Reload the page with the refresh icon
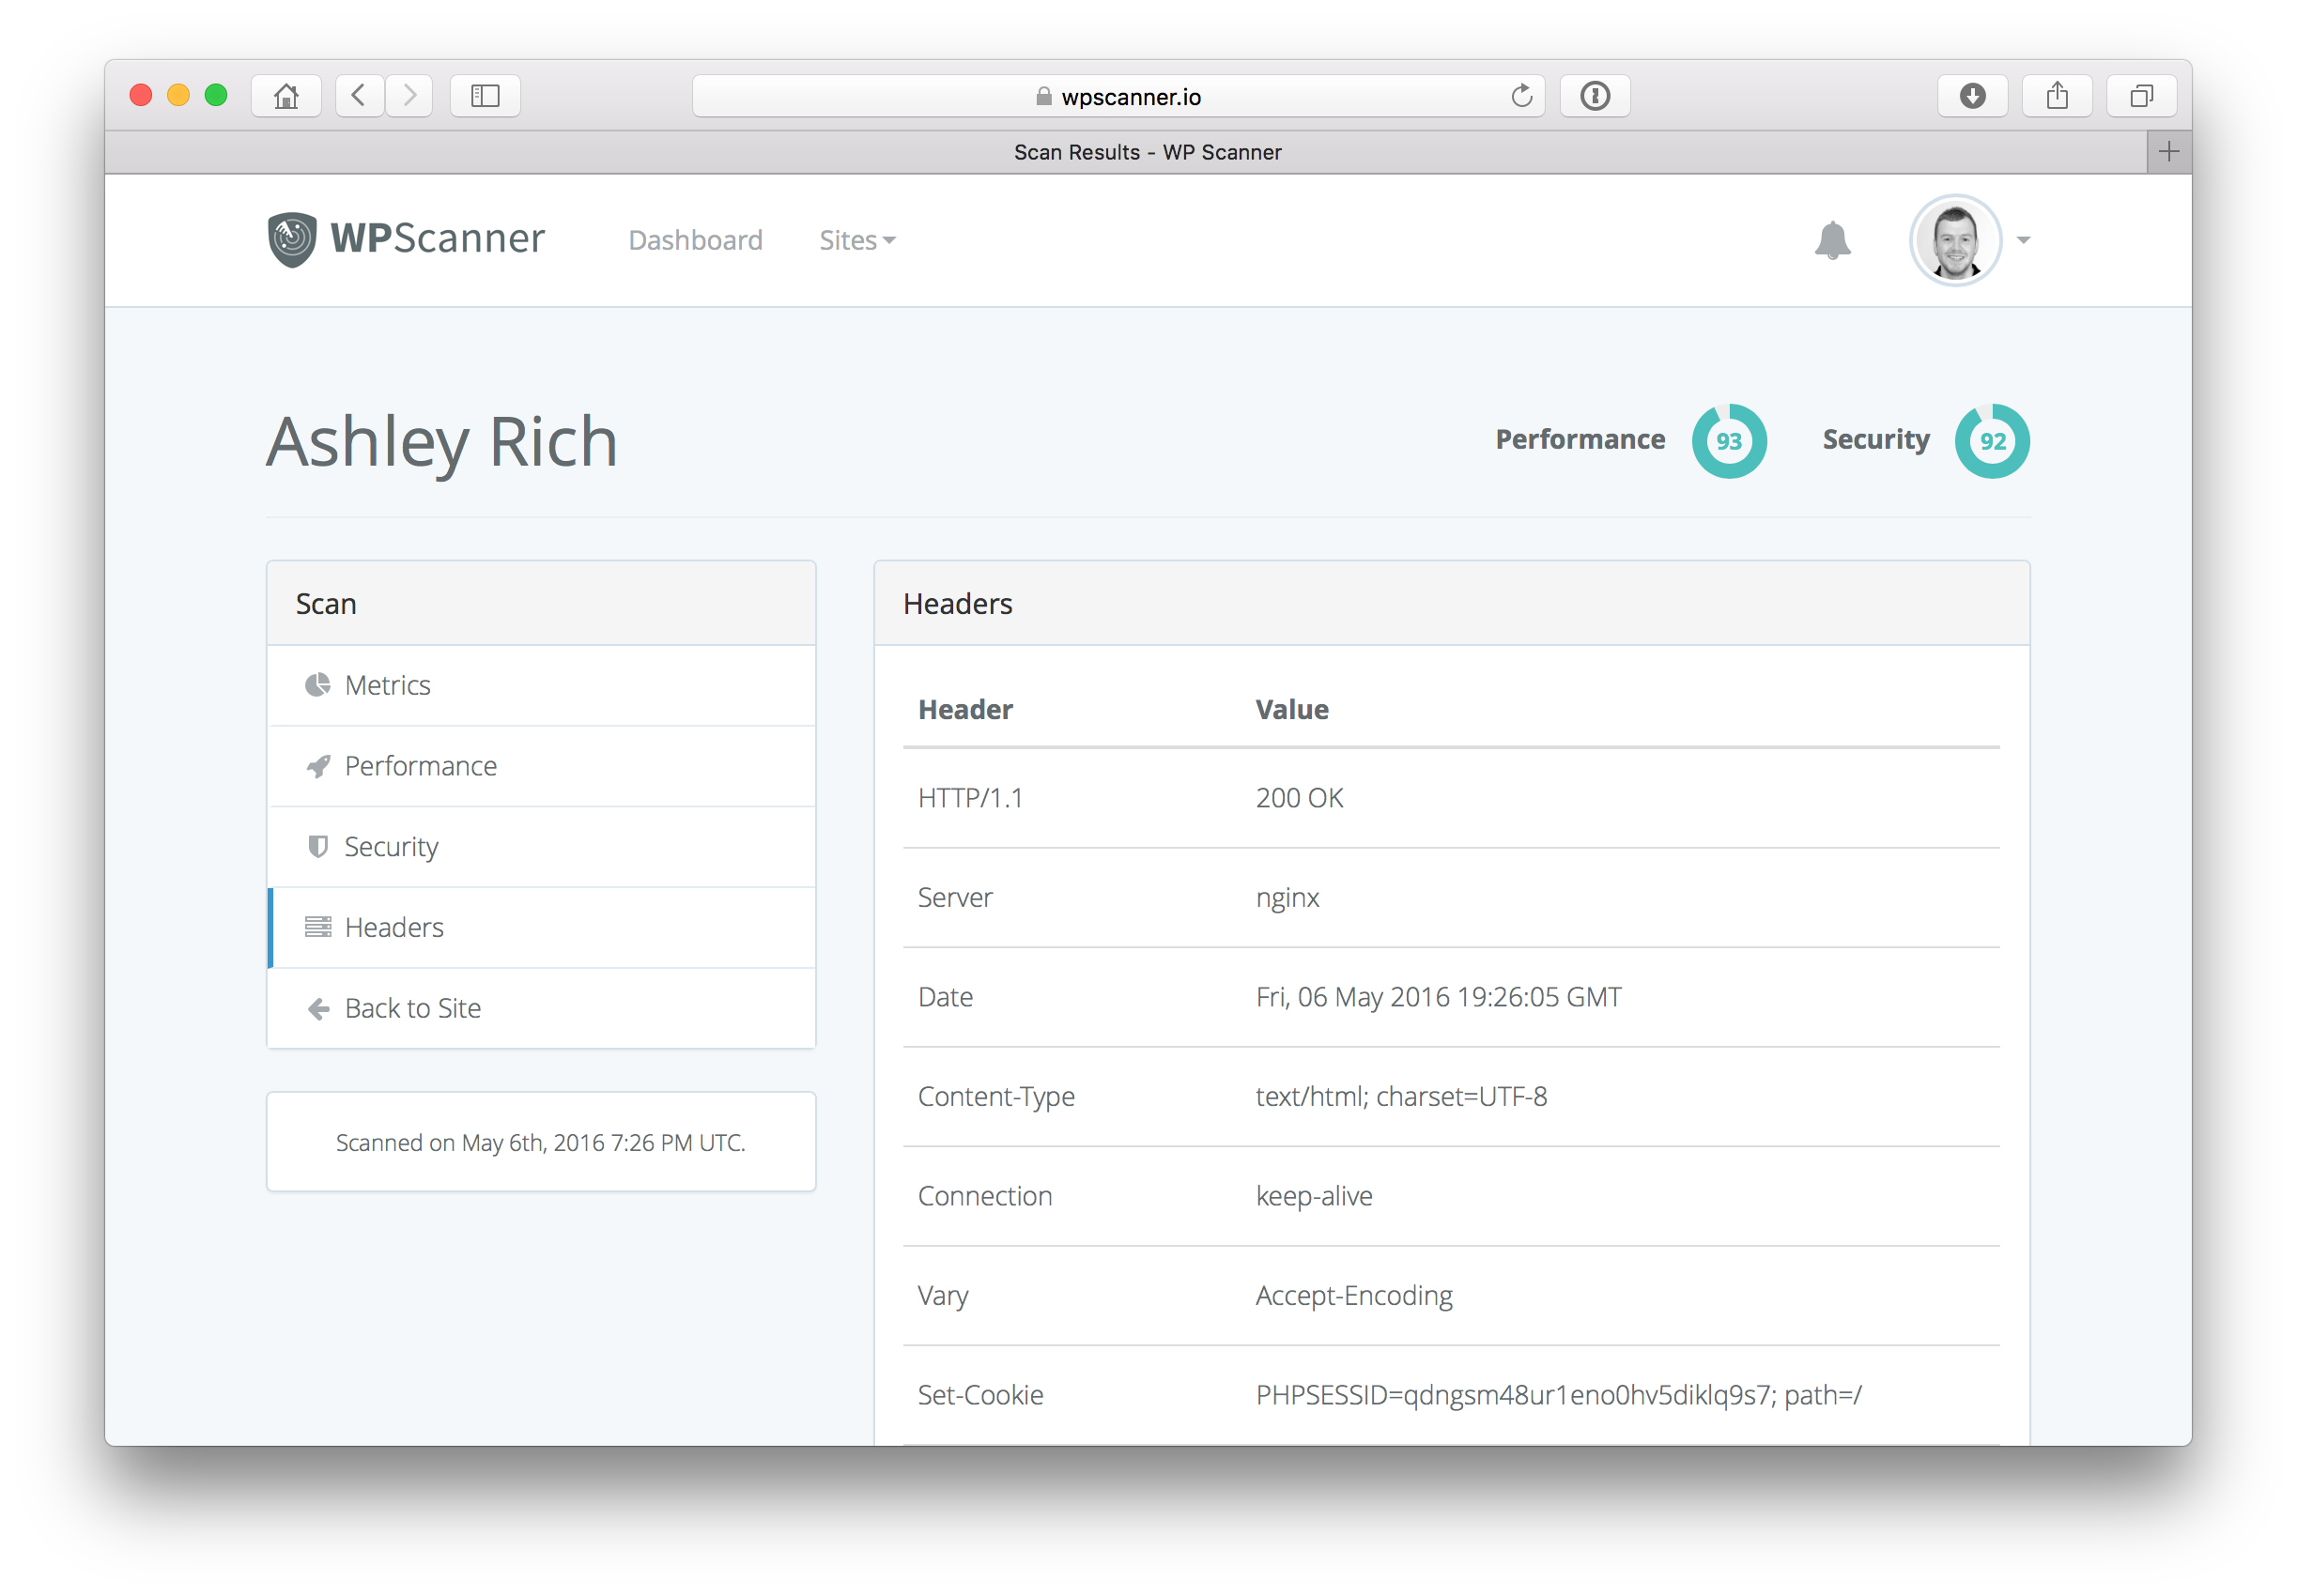The width and height of the screenshot is (2297, 1596). pyautogui.click(x=1521, y=96)
